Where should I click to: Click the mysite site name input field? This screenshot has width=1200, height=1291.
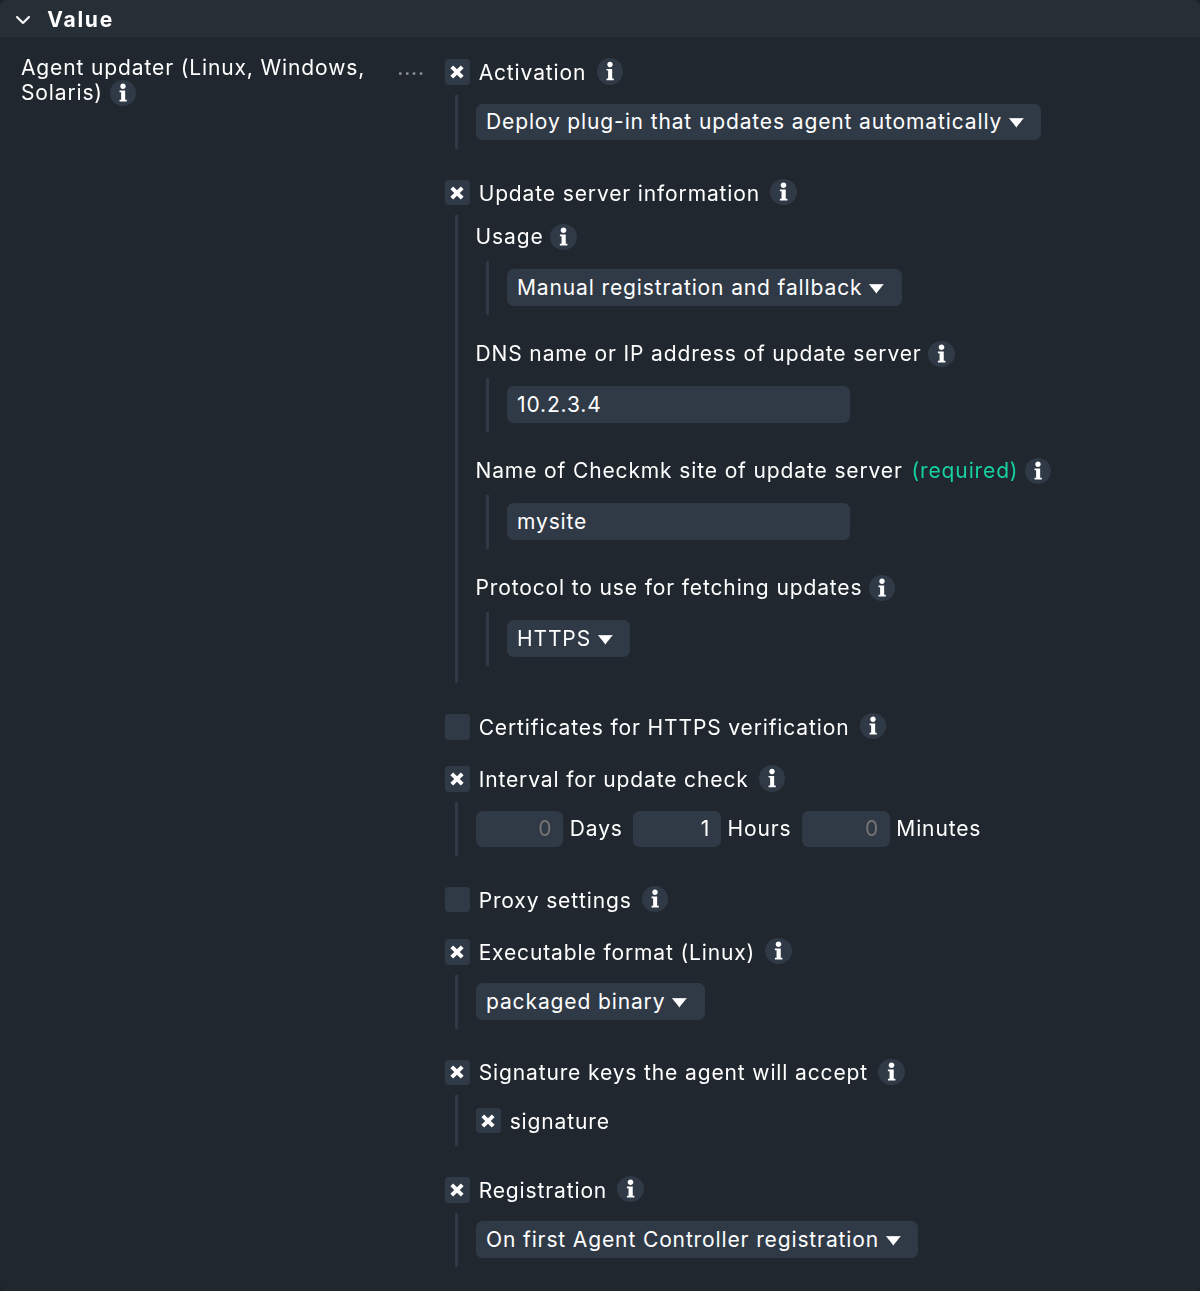(x=678, y=521)
